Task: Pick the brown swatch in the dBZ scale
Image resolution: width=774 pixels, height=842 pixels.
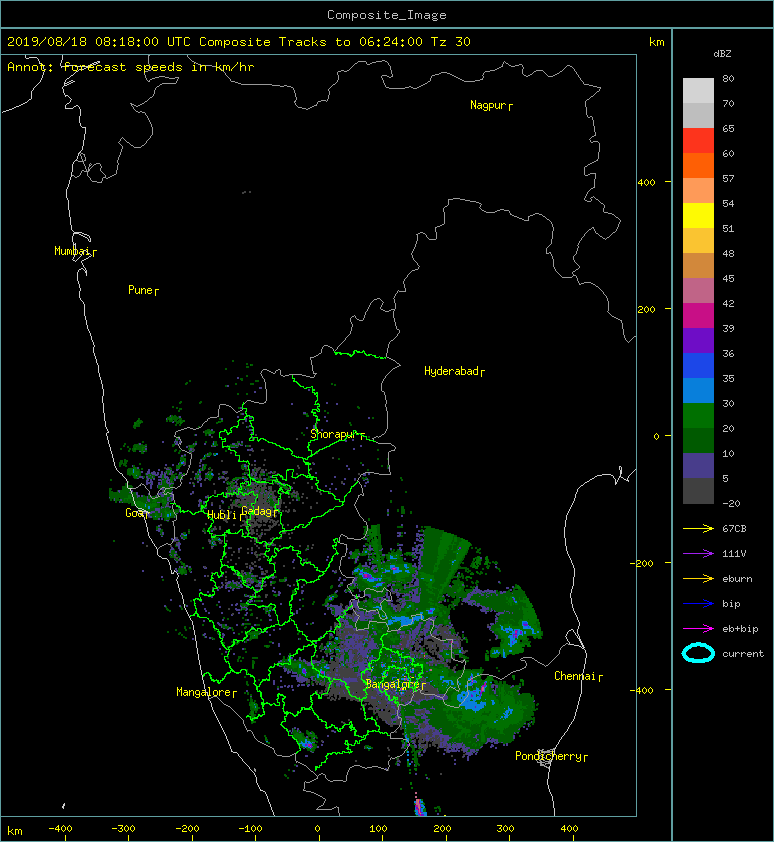Action: tap(698, 265)
